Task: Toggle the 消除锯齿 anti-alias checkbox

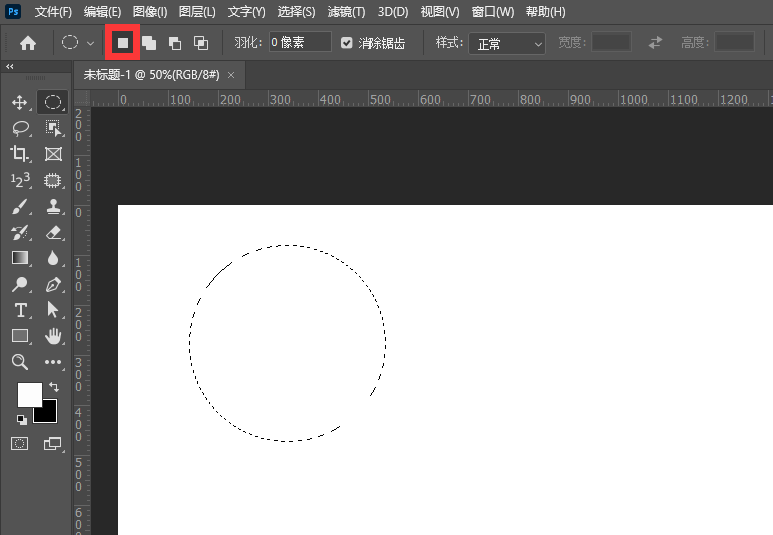Action: pos(347,43)
